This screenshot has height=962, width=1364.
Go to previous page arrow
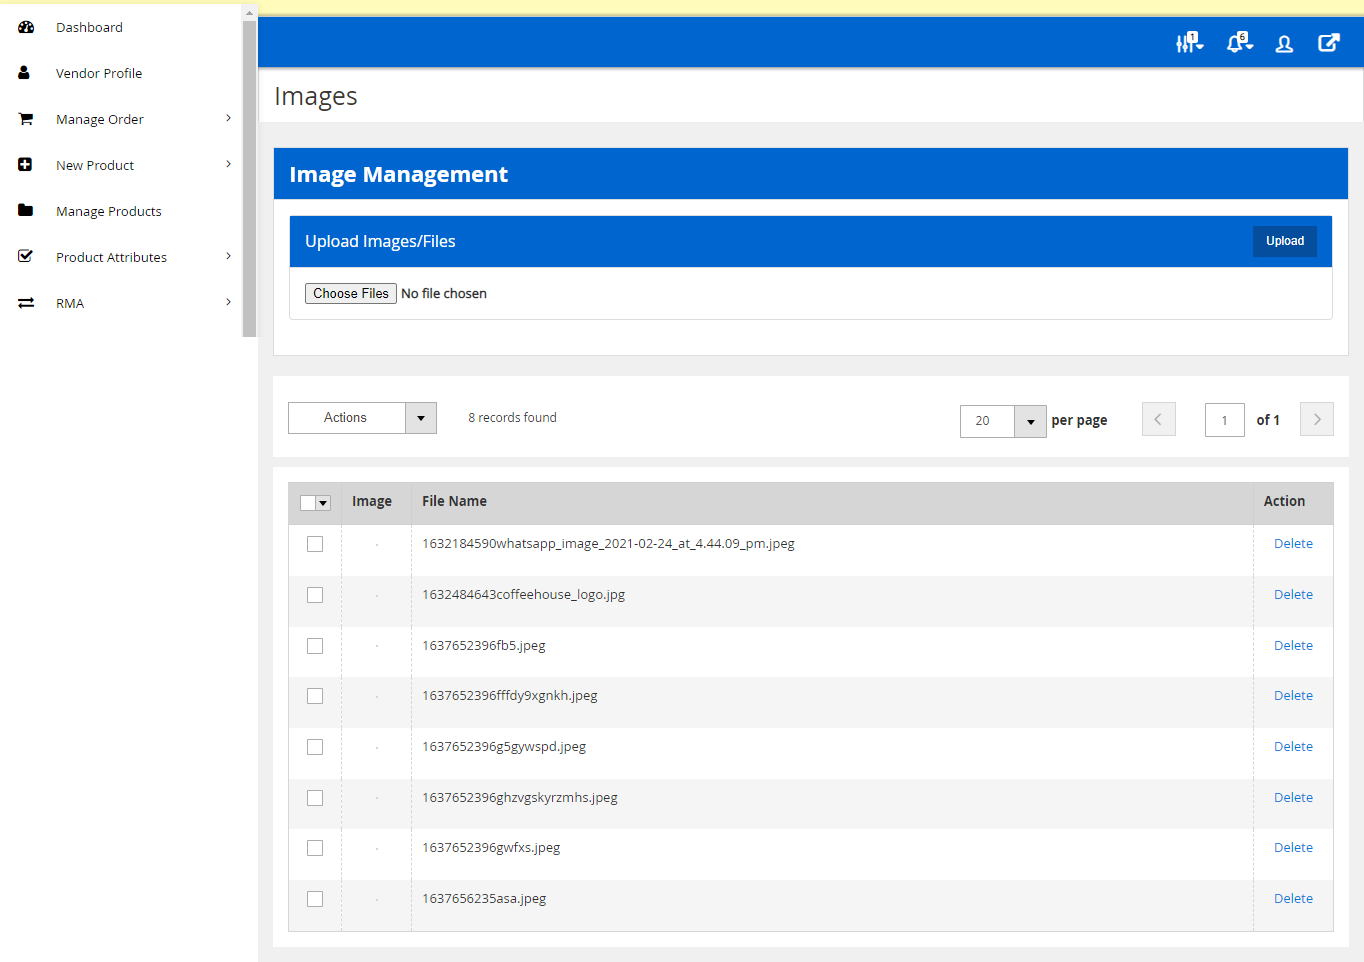pos(1159,419)
